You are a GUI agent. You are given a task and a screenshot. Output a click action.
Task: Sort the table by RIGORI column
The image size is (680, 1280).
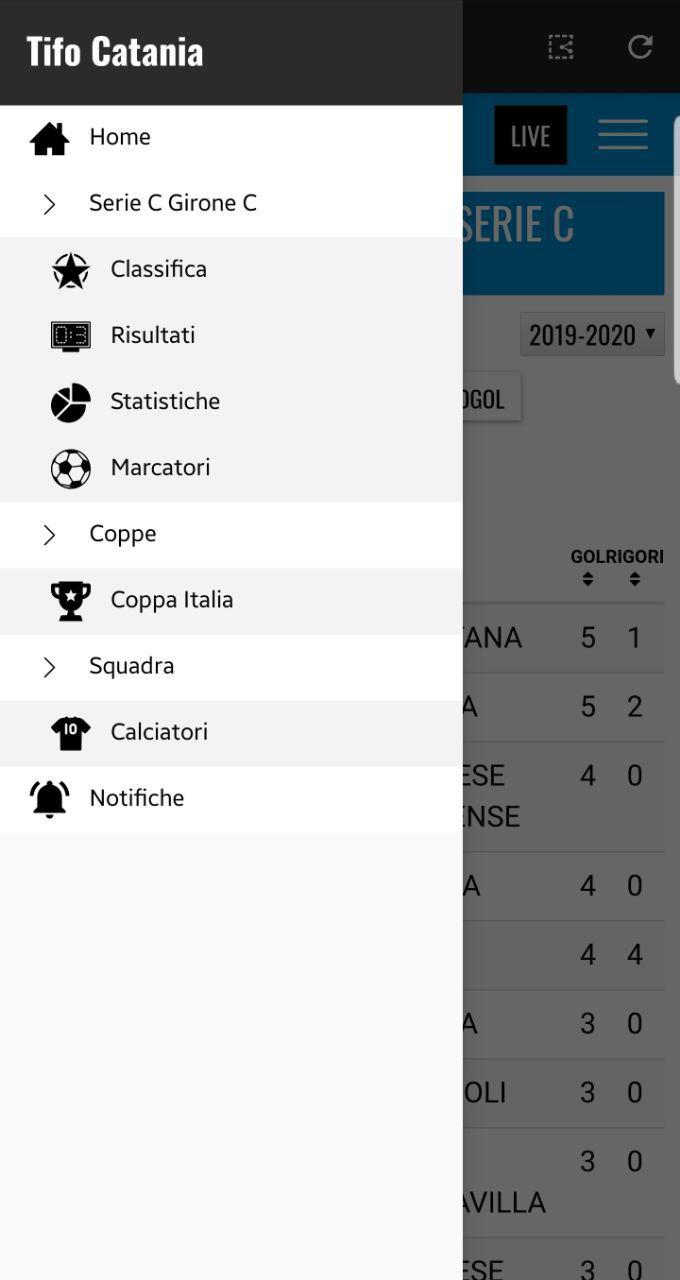[634, 568]
